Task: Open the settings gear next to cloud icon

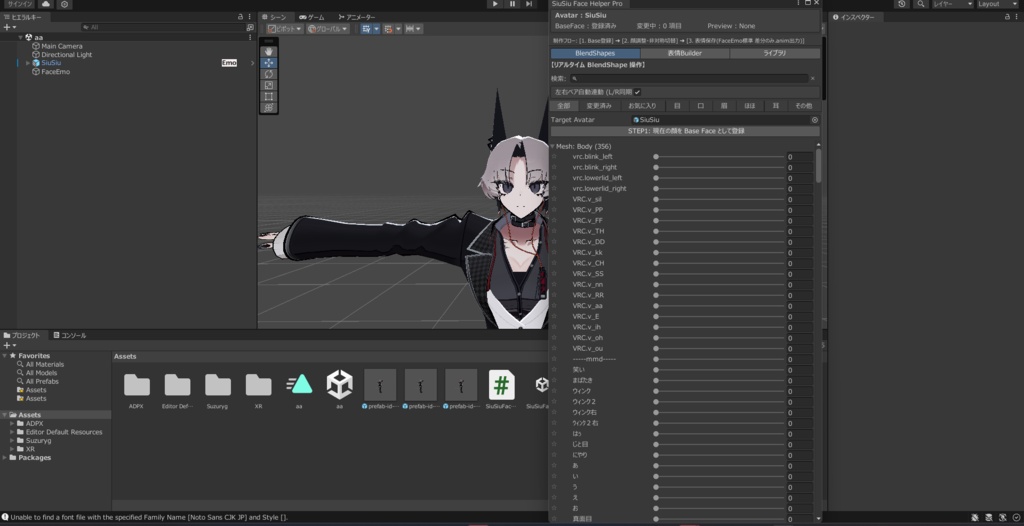Action: pyautogui.click(x=64, y=4)
